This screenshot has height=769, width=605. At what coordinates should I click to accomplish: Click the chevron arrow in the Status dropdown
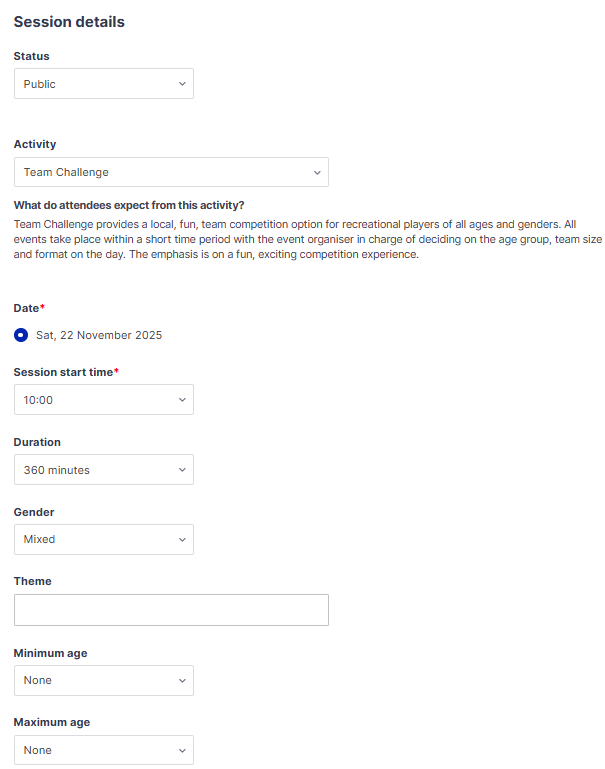(x=182, y=84)
